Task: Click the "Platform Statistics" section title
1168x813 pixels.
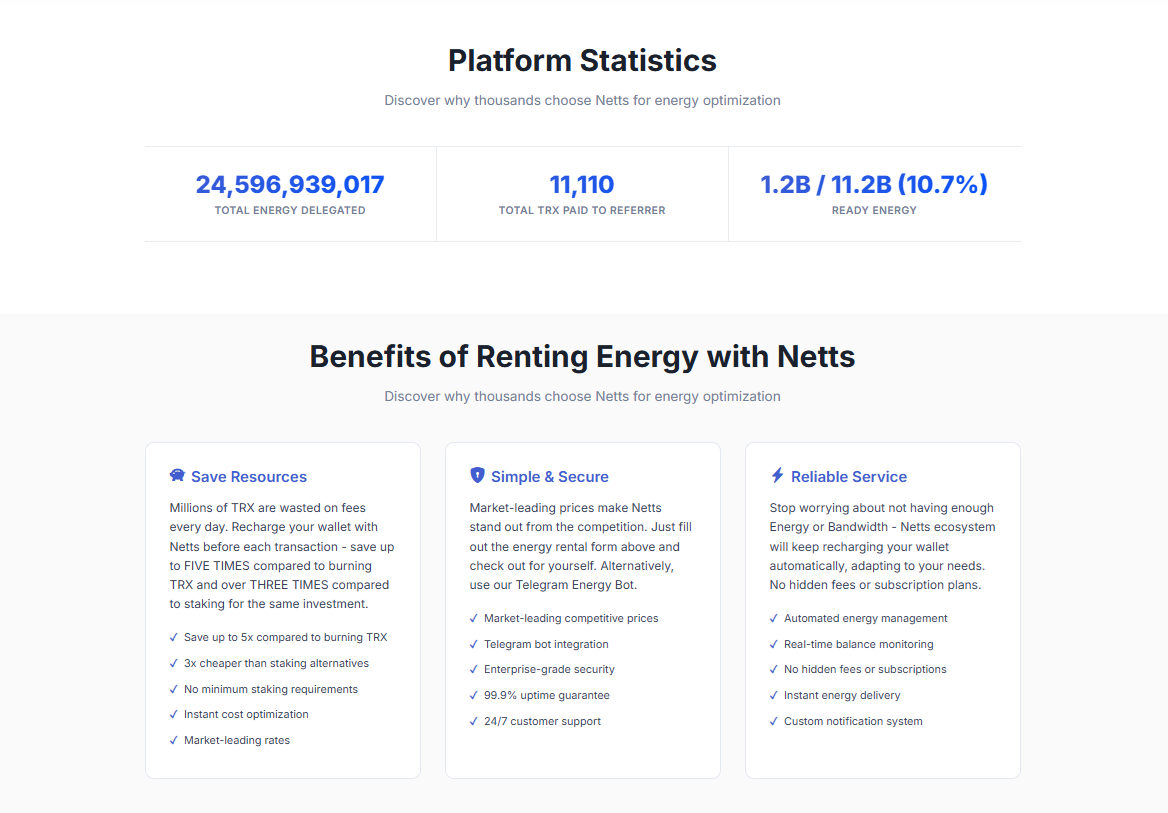Action: (582, 60)
